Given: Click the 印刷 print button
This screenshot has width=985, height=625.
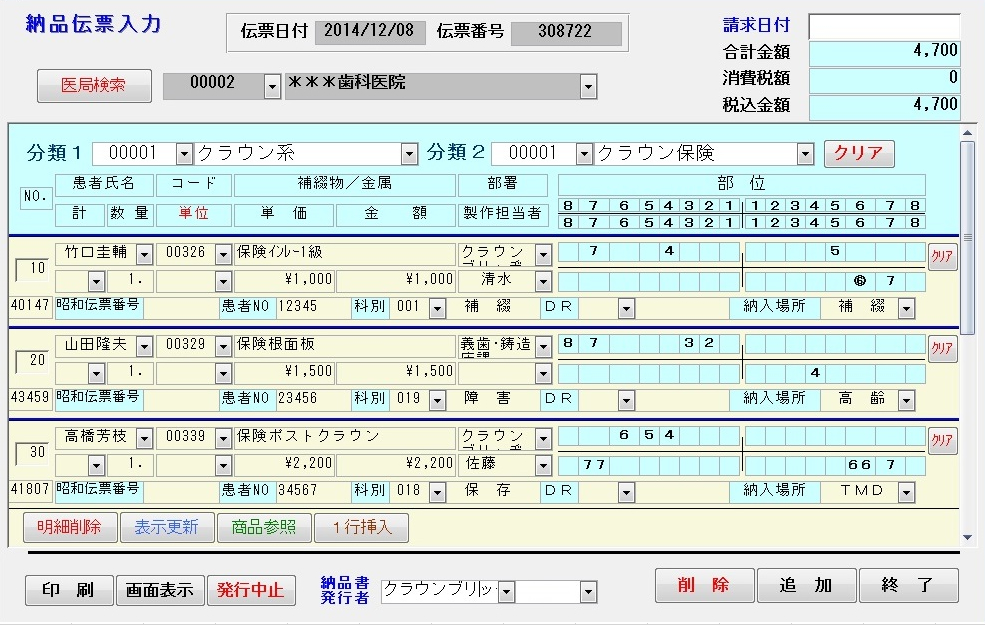Looking at the screenshot, I should [x=69, y=589].
